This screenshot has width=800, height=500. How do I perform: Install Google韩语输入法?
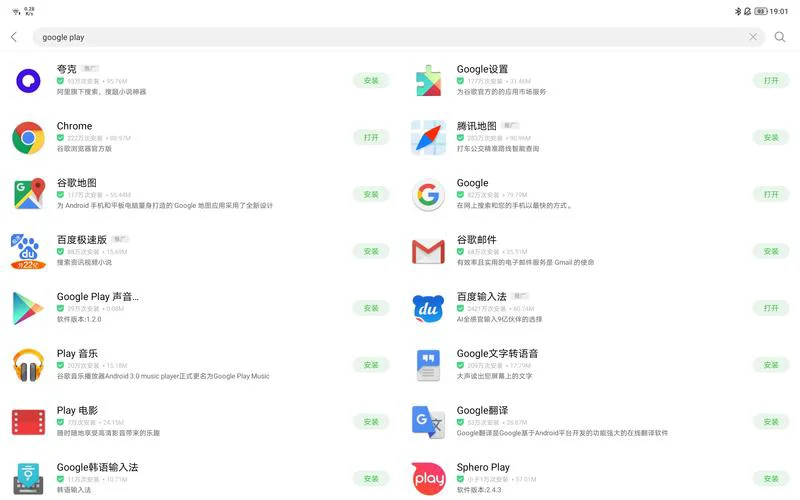tap(371, 479)
